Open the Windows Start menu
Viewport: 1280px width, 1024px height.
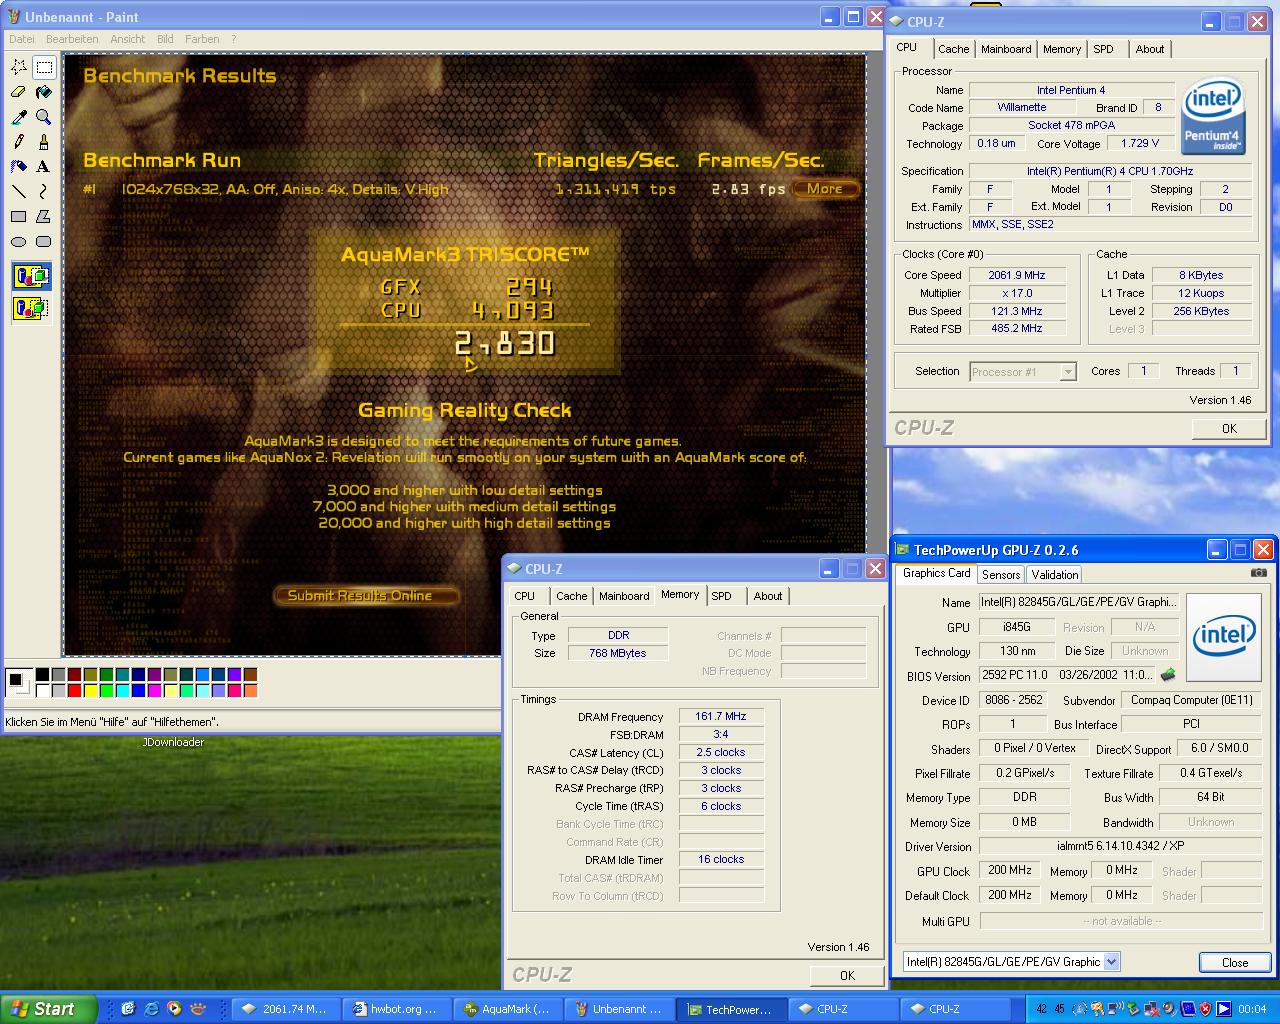point(48,1009)
